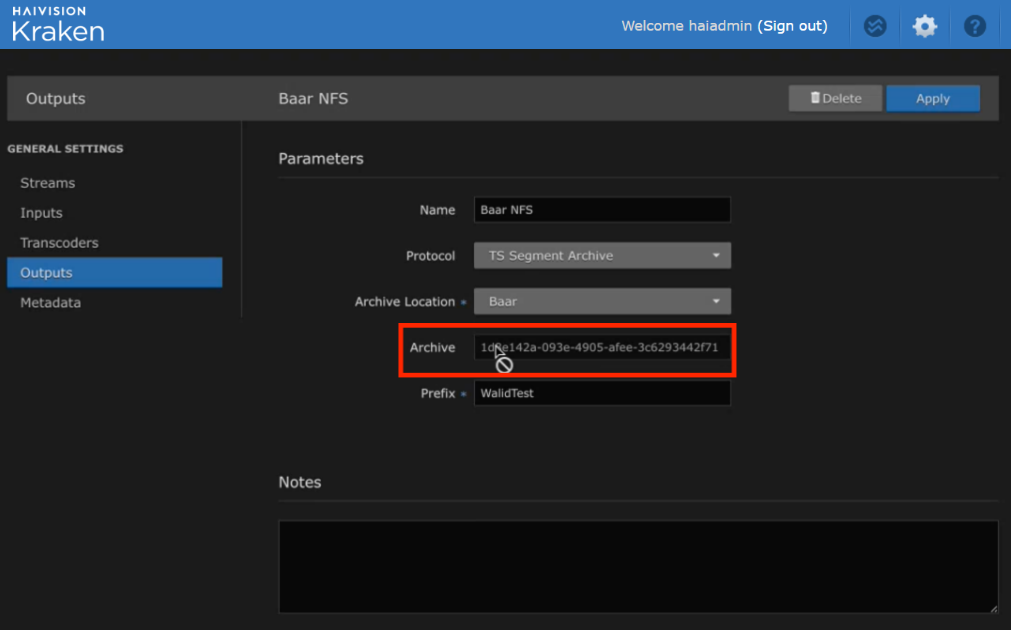Apply the output changes
This screenshot has height=630, width=1011.
click(932, 99)
